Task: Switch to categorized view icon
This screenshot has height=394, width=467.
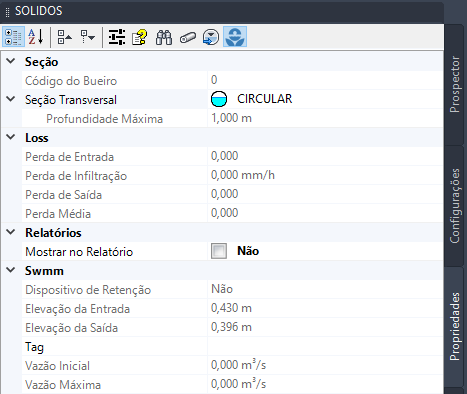Action: click(13, 37)
